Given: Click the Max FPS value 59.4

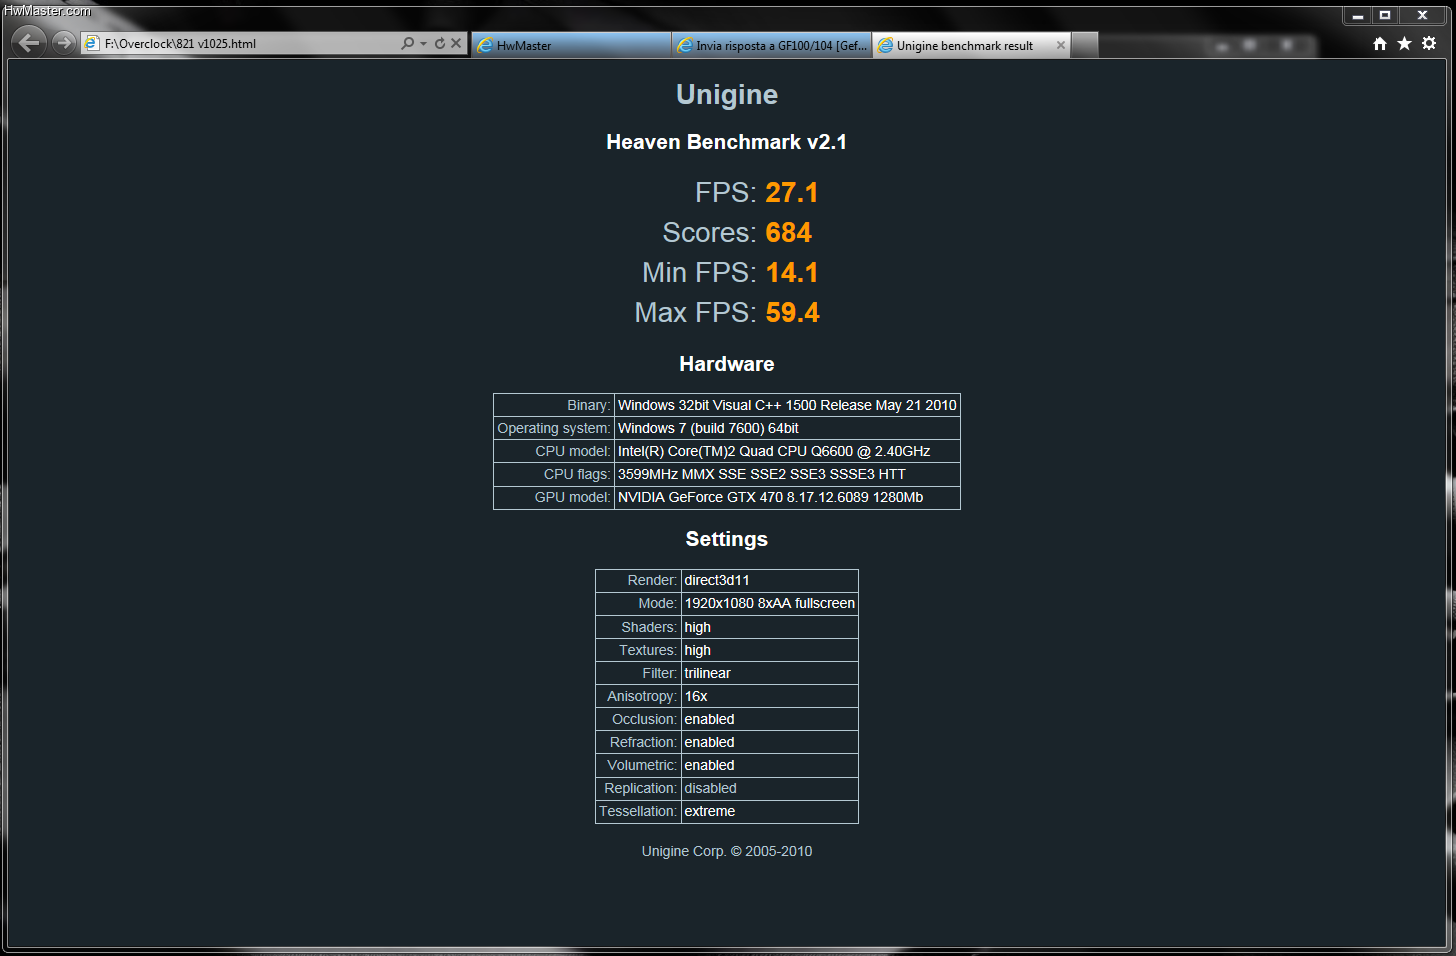Looking at the screenshot, I should pos(792,312).
